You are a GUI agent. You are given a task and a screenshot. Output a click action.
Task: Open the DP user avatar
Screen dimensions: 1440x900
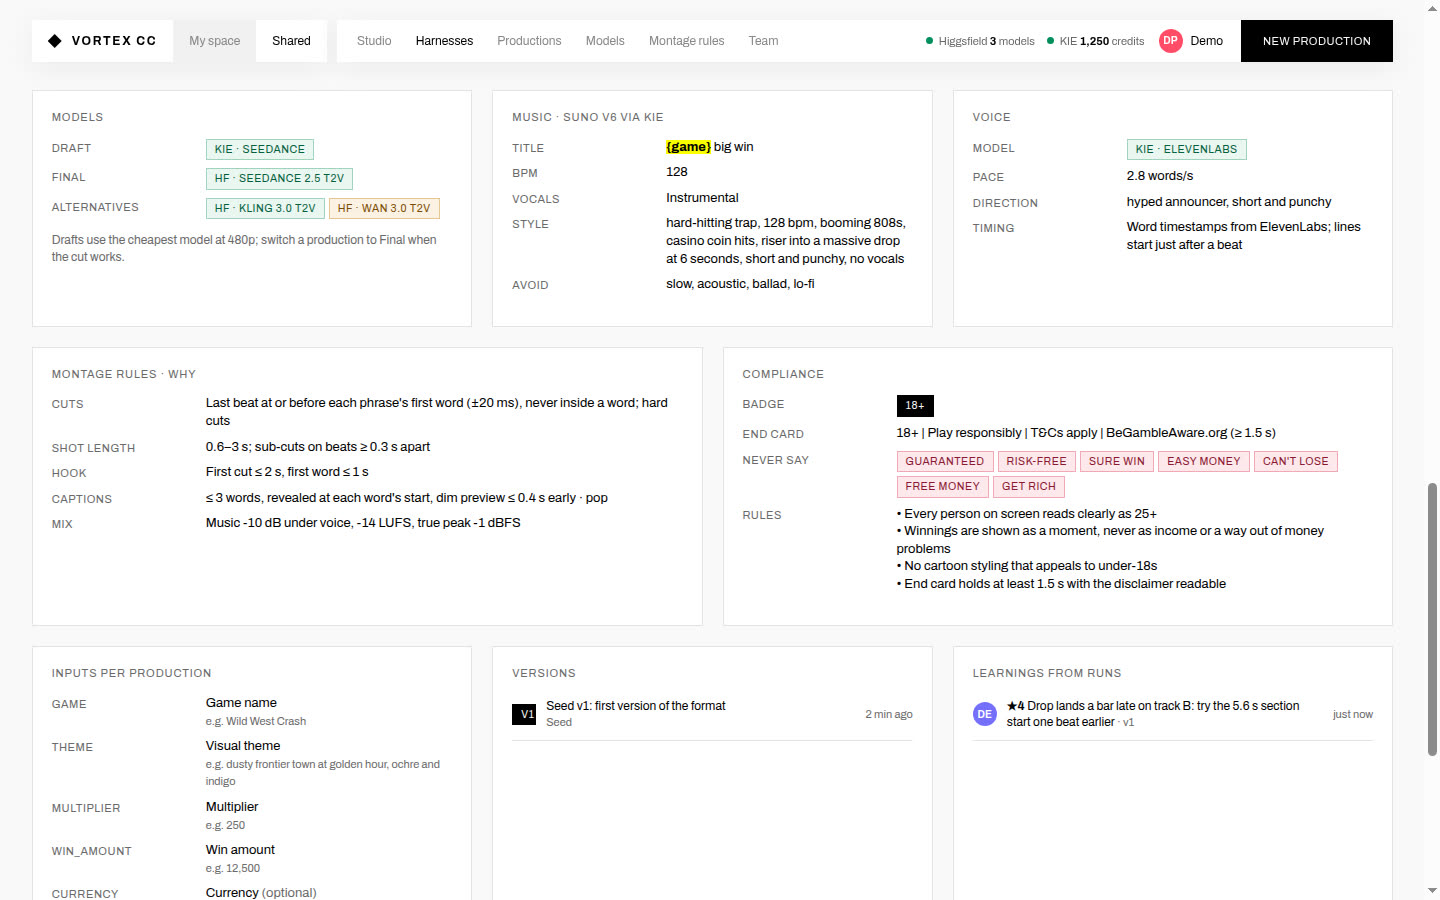click(1170, 41)
